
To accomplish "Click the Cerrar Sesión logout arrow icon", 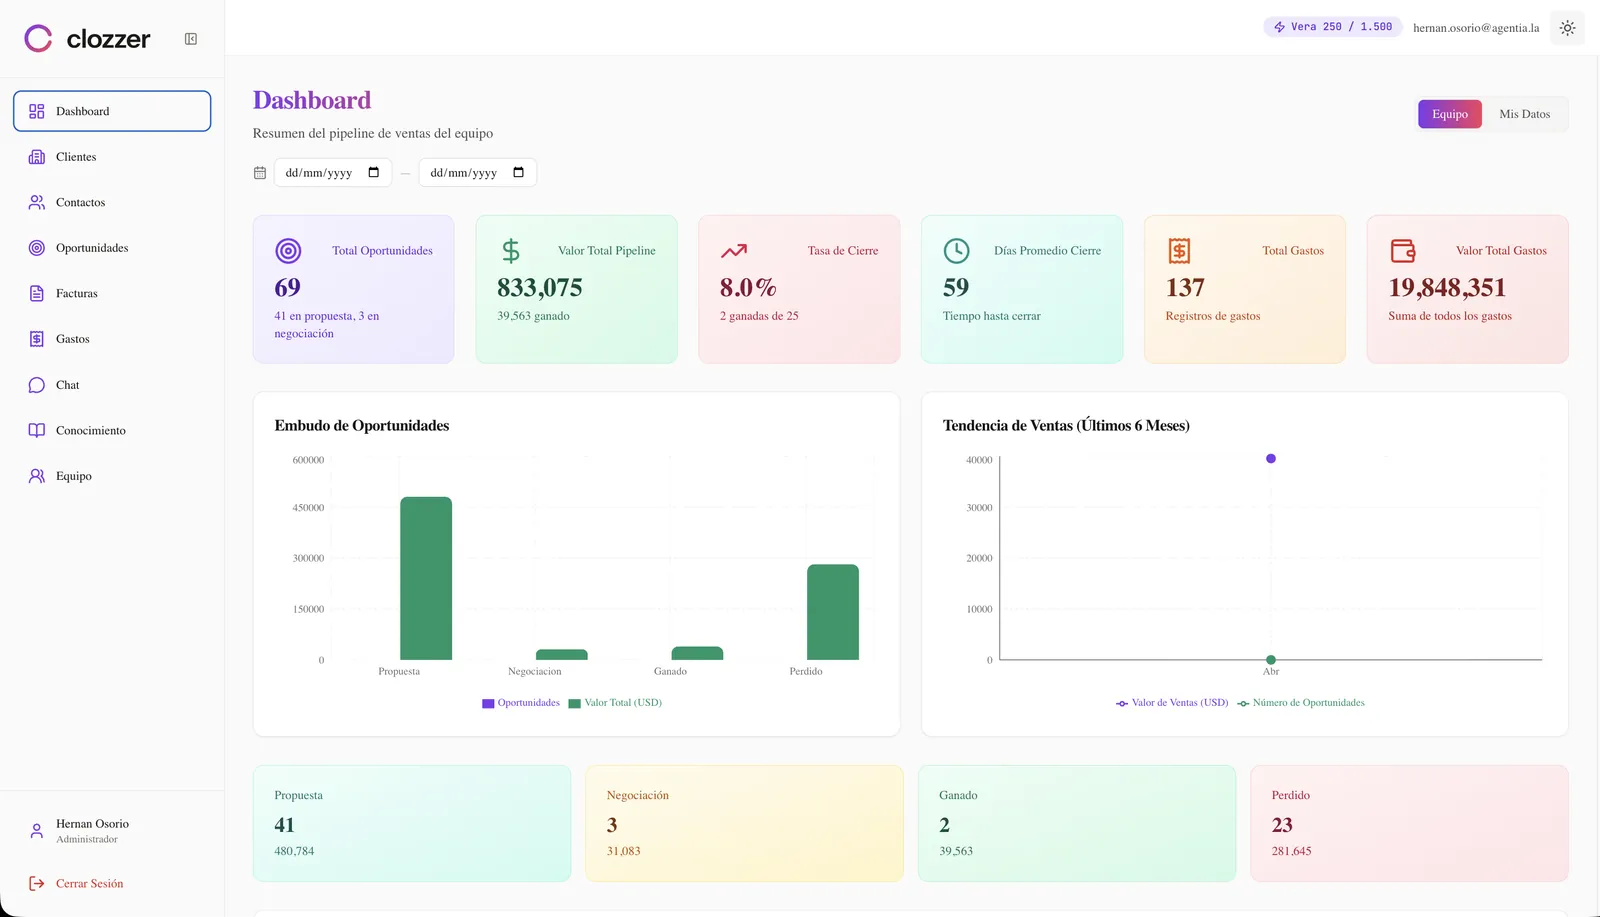I will (x=37, y=883).
